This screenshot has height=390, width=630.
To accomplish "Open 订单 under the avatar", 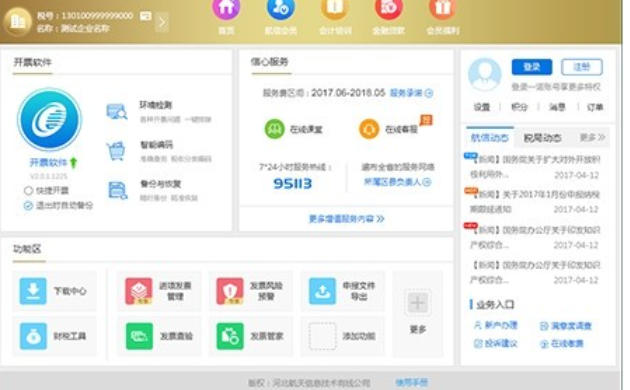I will click(x=595, y=107).
